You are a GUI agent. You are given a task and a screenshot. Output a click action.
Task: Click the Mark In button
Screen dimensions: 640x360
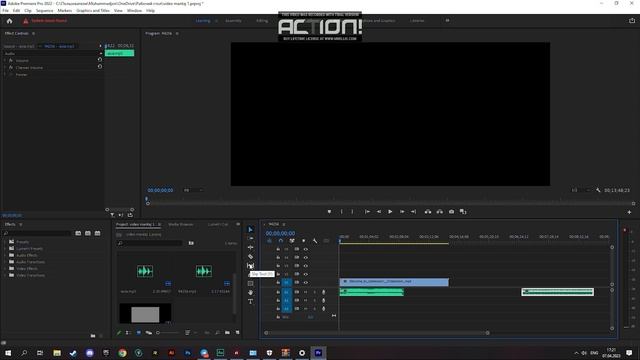pos(341,211)
